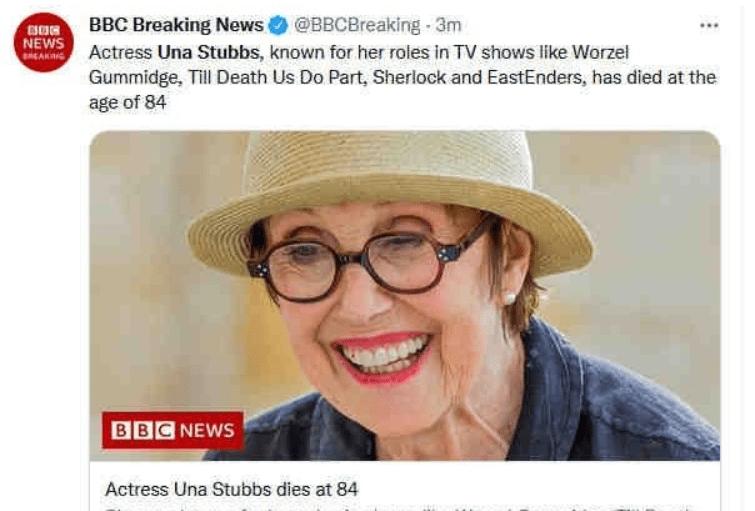Click Sherlock and EastEnders in tweet text

coord(477,77)
